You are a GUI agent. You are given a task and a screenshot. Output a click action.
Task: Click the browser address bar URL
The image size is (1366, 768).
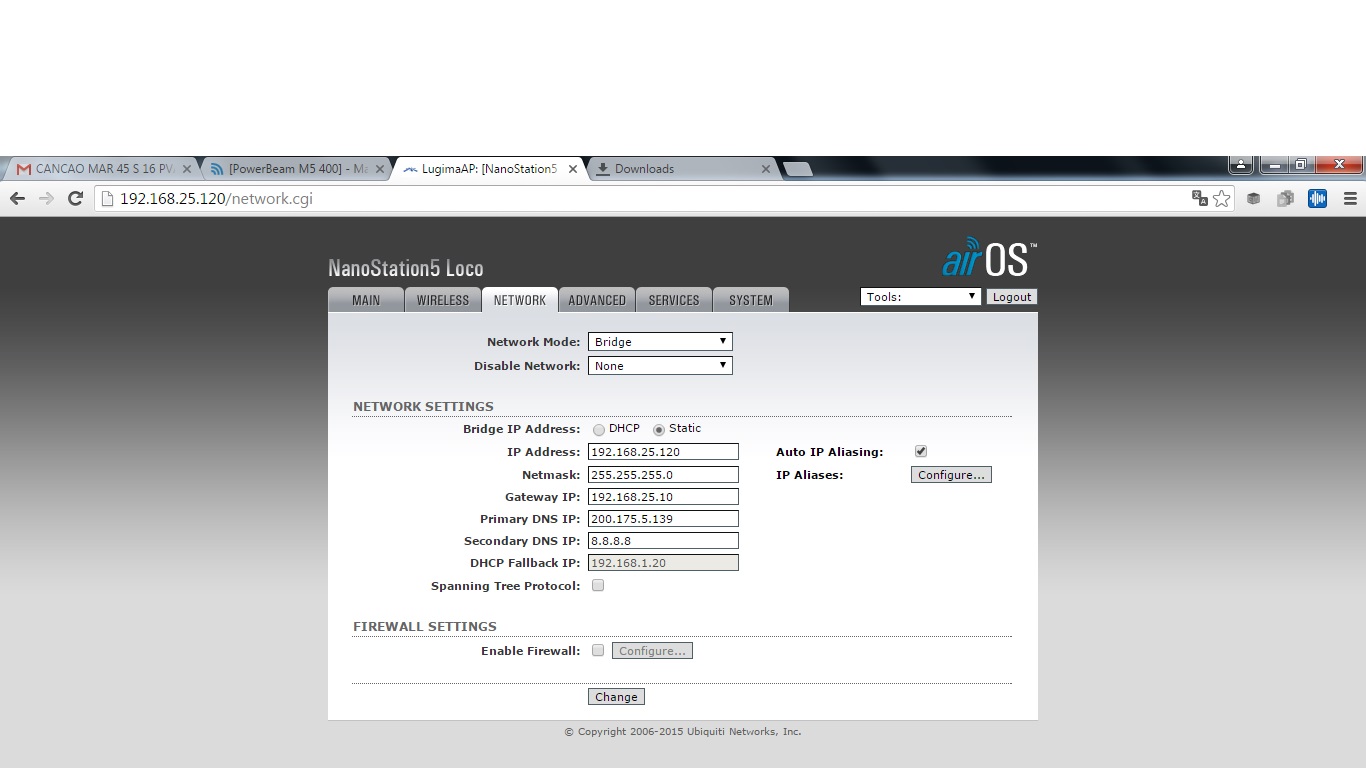tap(216, 198)
